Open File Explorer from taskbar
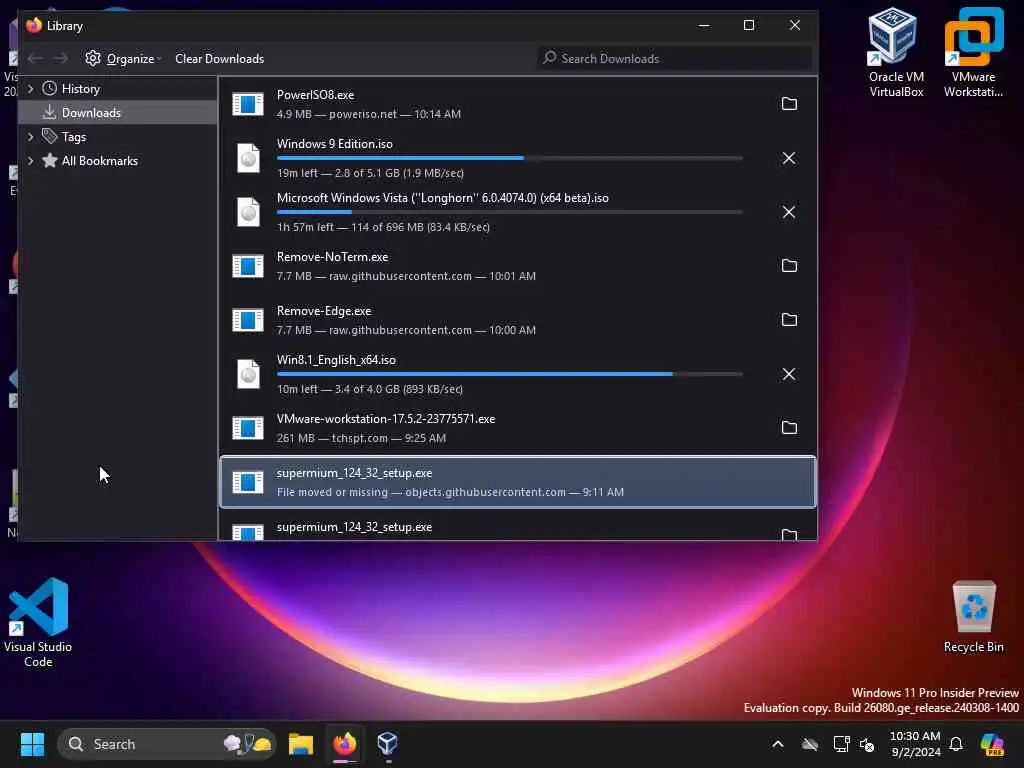Image resolution: width=1024 pixels, height=768 pixels. pyautogui.click(x=301, y=744)
